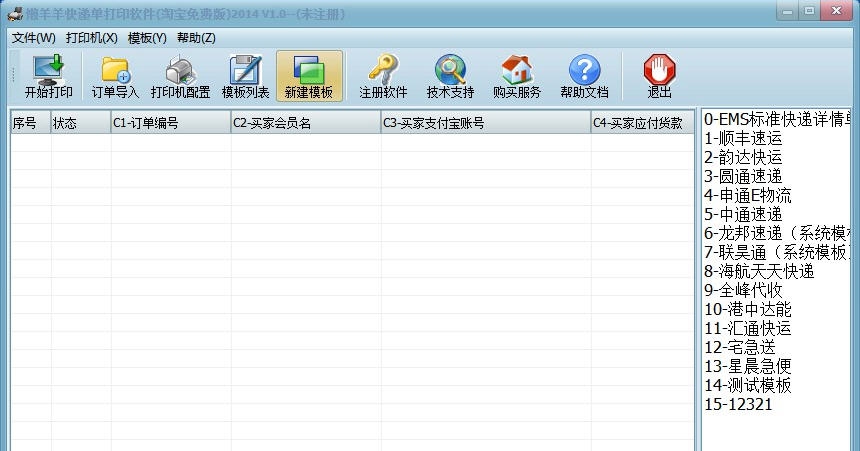Select template 15-12321
Image resolution: width=860 pixels, height=451 pixels.
click(738, 404)
